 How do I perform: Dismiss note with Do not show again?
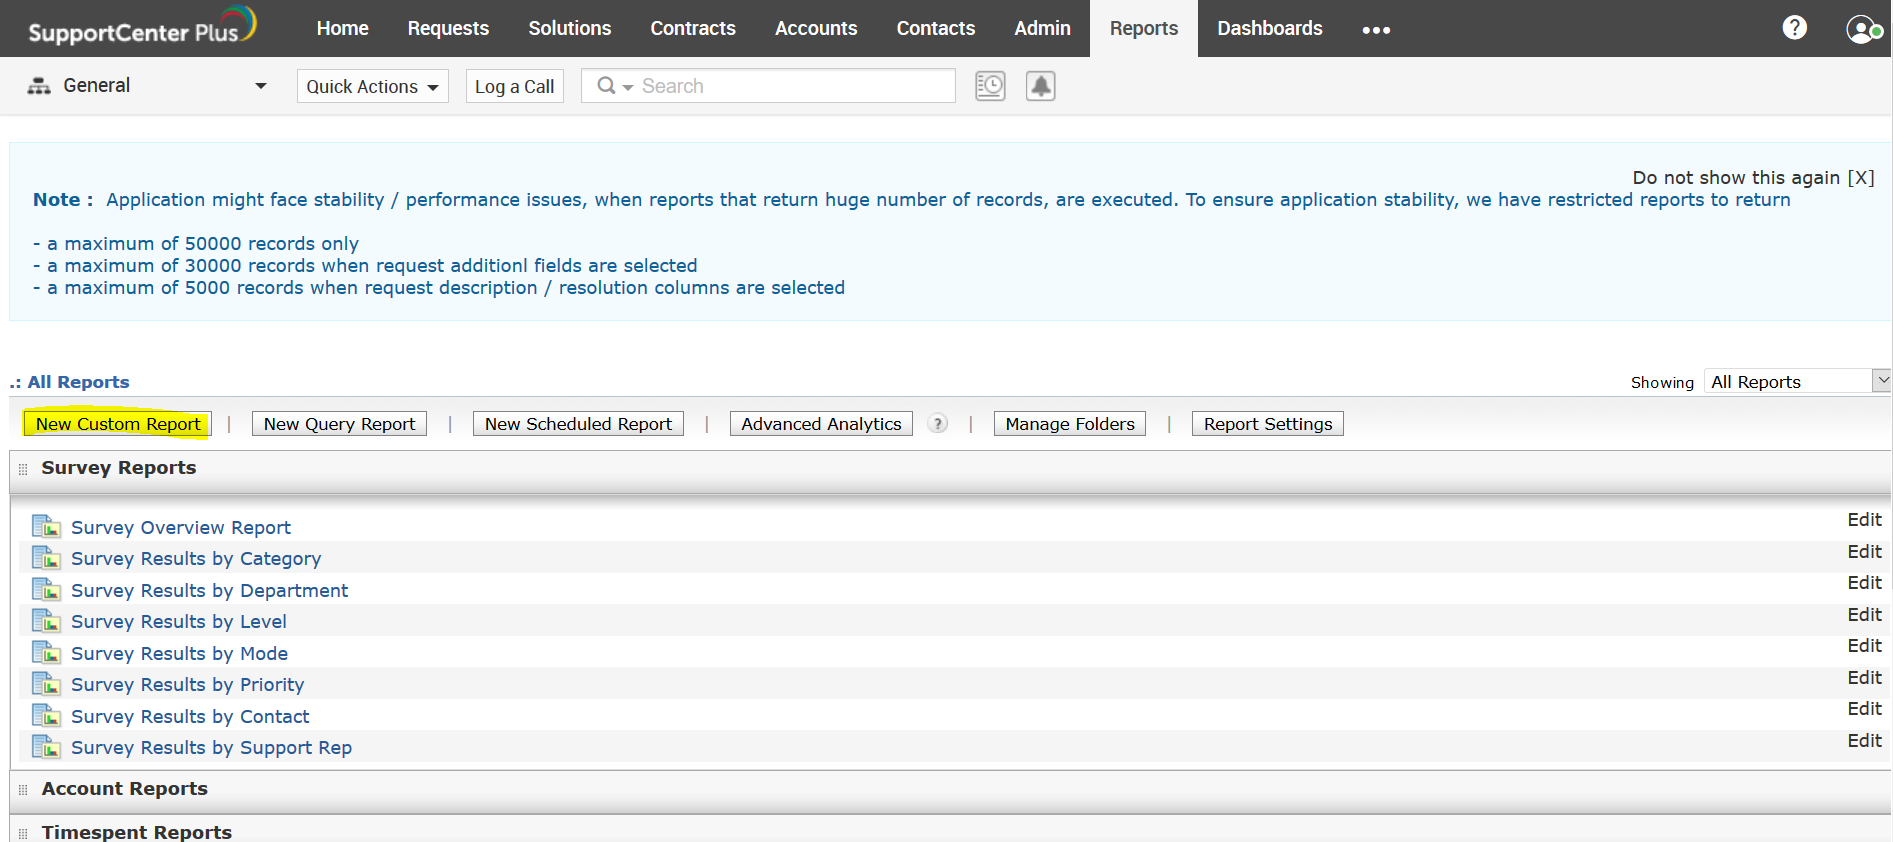point(1752,177)
